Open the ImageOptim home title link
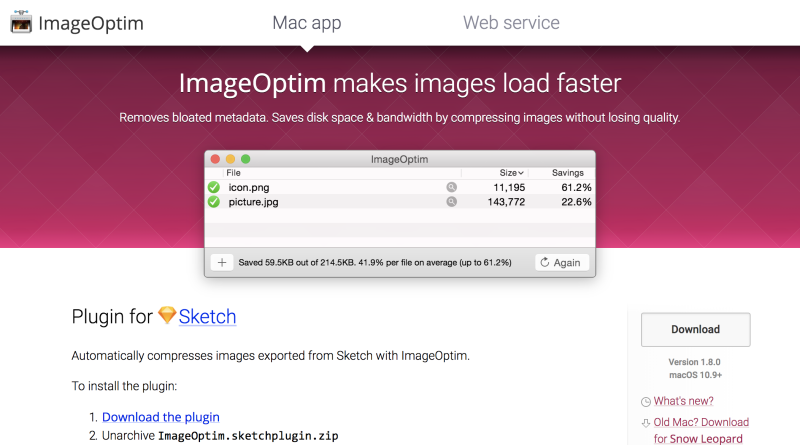800x445 pixels. coord(91,23)
